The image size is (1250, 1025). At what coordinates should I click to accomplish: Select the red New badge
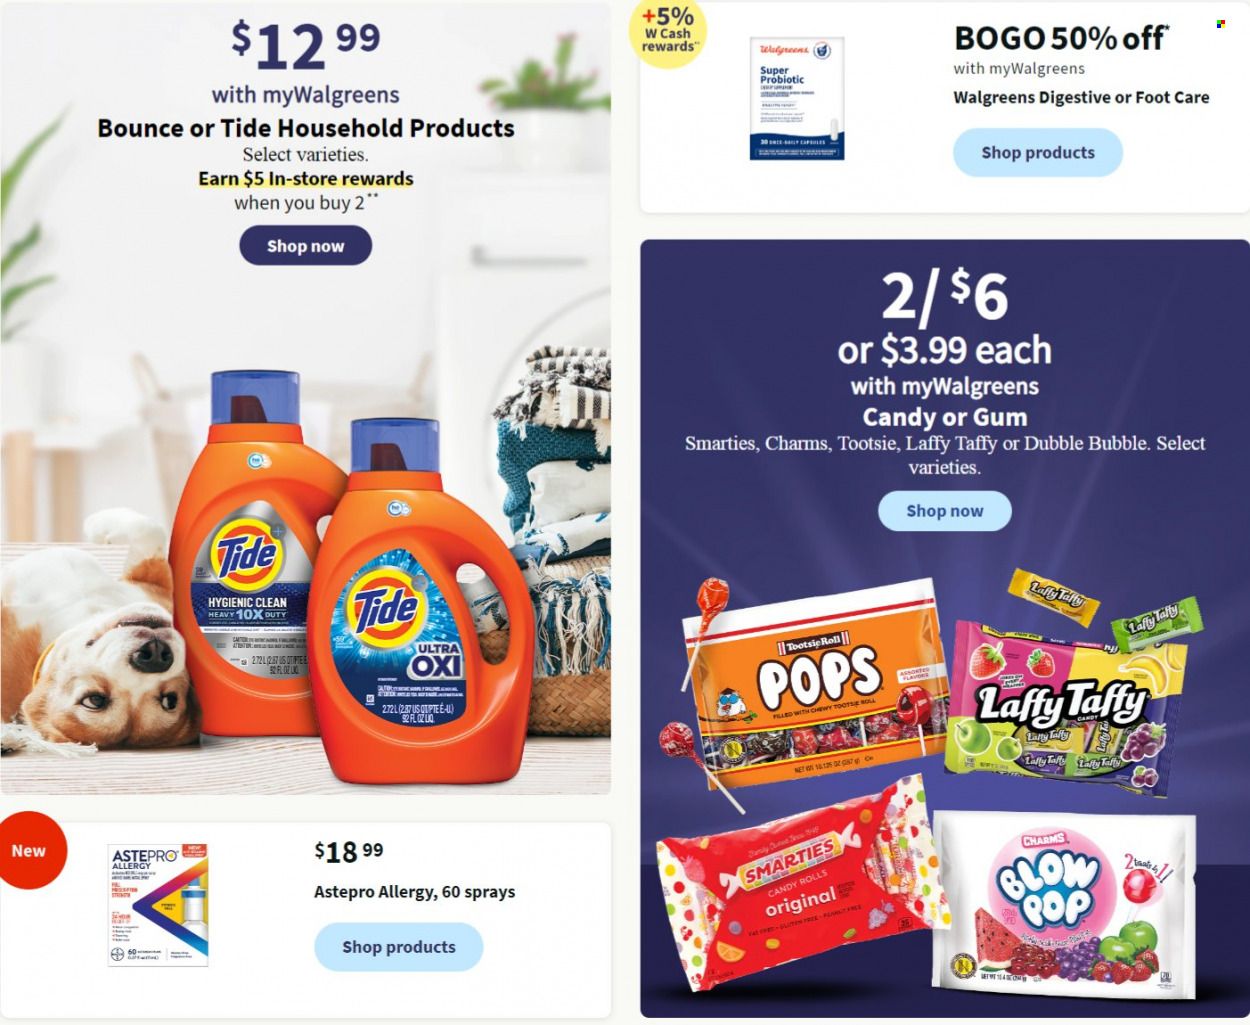click(x=30, y=851)
